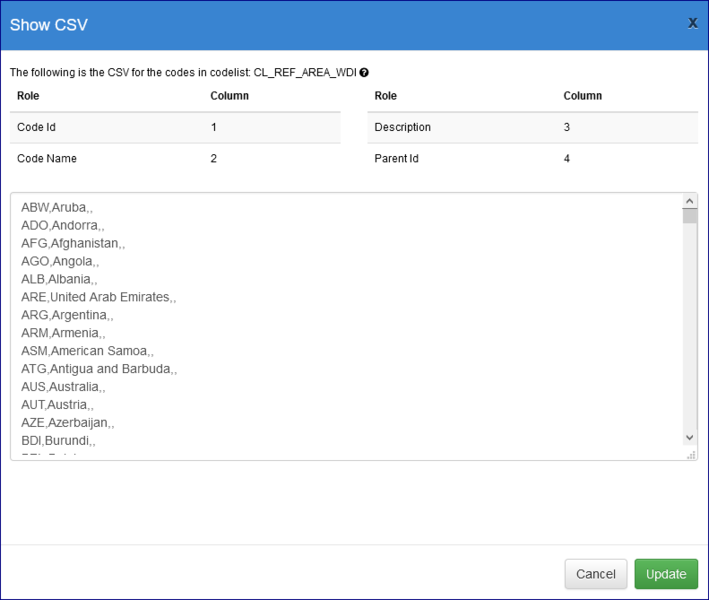Select the Code Name role row
709x600 pixels.
47,158
